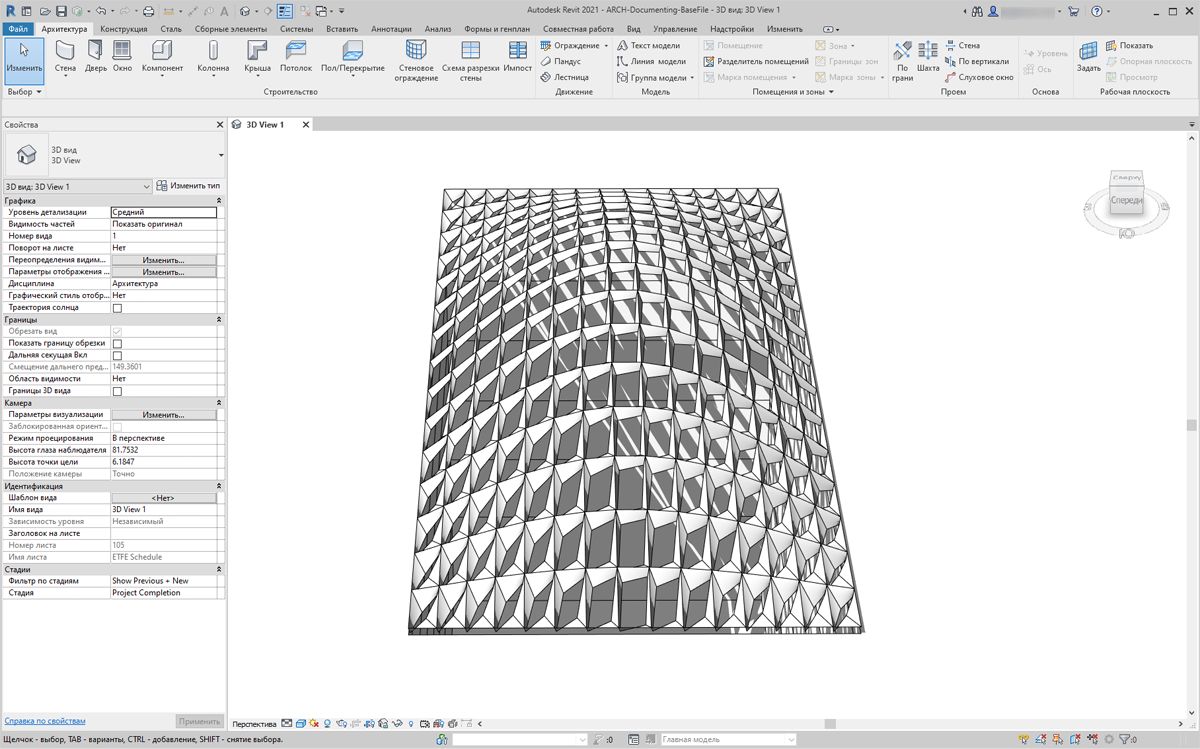Image resolution: width=1200 pixels, height=749 pixels.
Task: Select Слуховое окно dormer tool
Action: [978, 77]
